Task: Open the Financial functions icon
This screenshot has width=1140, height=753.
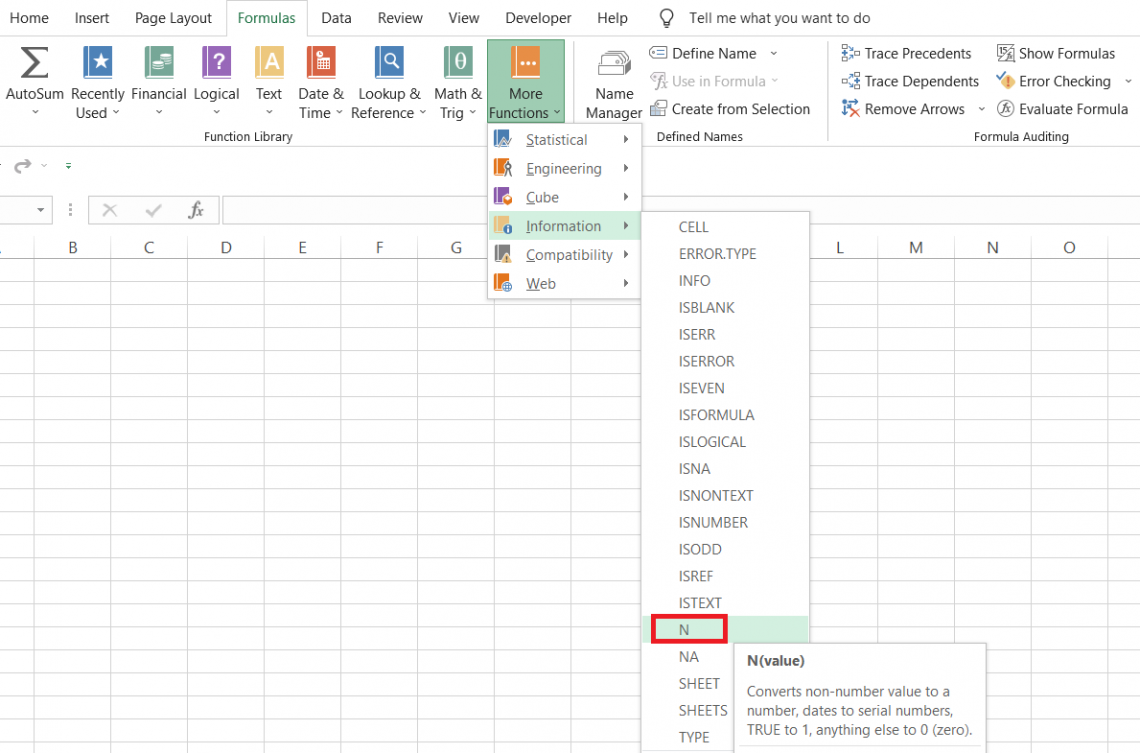Action: click(x=159, y=64)
